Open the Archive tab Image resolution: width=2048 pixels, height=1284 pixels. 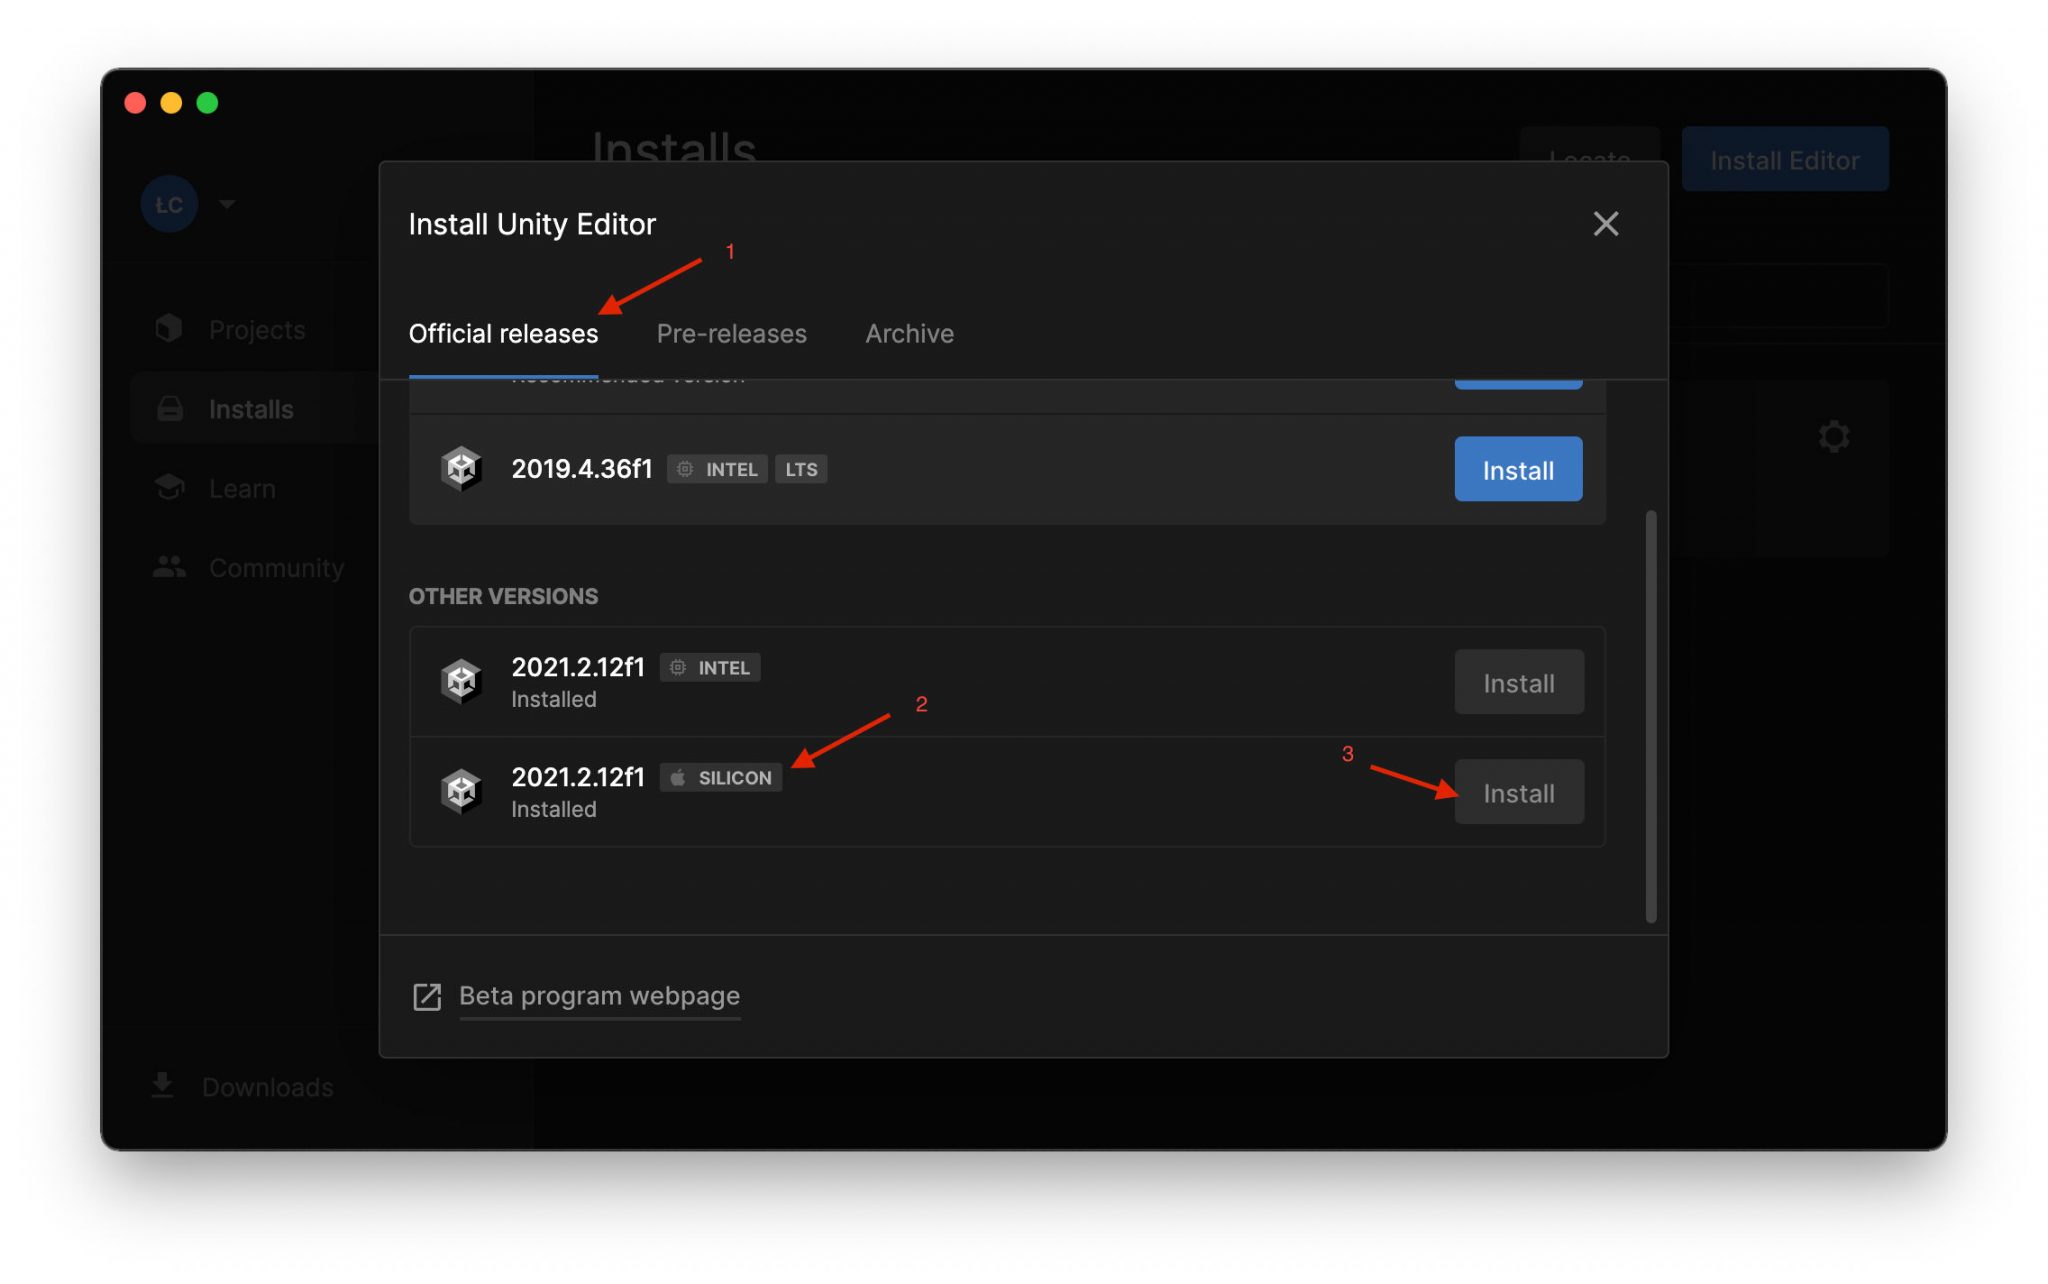(908, 333)
